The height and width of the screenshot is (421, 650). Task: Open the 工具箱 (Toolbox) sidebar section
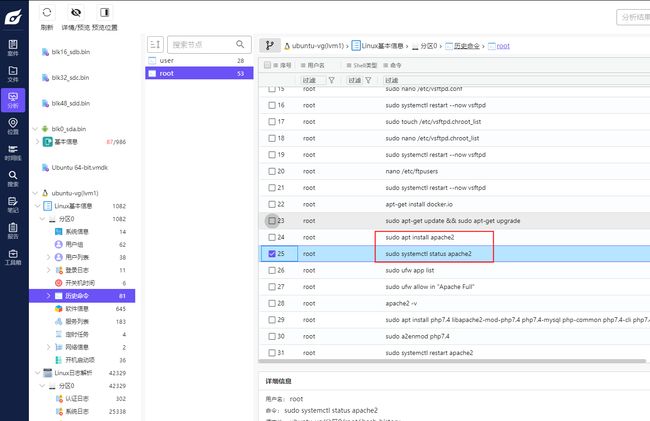point(13,257)
